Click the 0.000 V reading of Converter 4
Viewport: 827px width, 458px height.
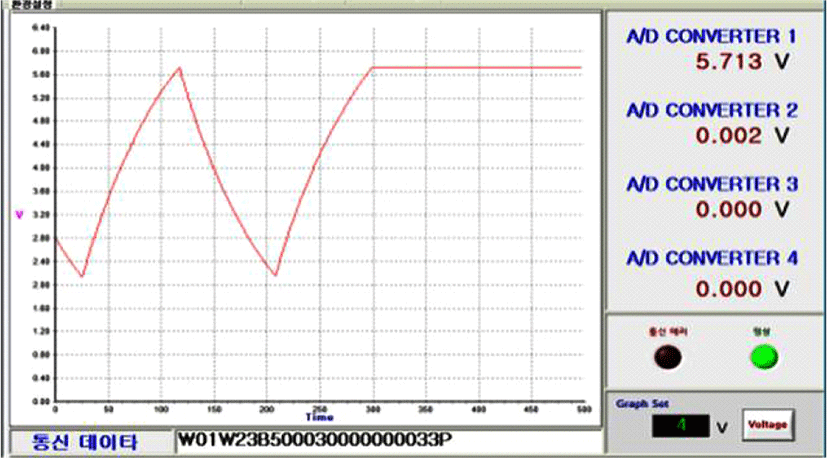(x=743, y=289)
